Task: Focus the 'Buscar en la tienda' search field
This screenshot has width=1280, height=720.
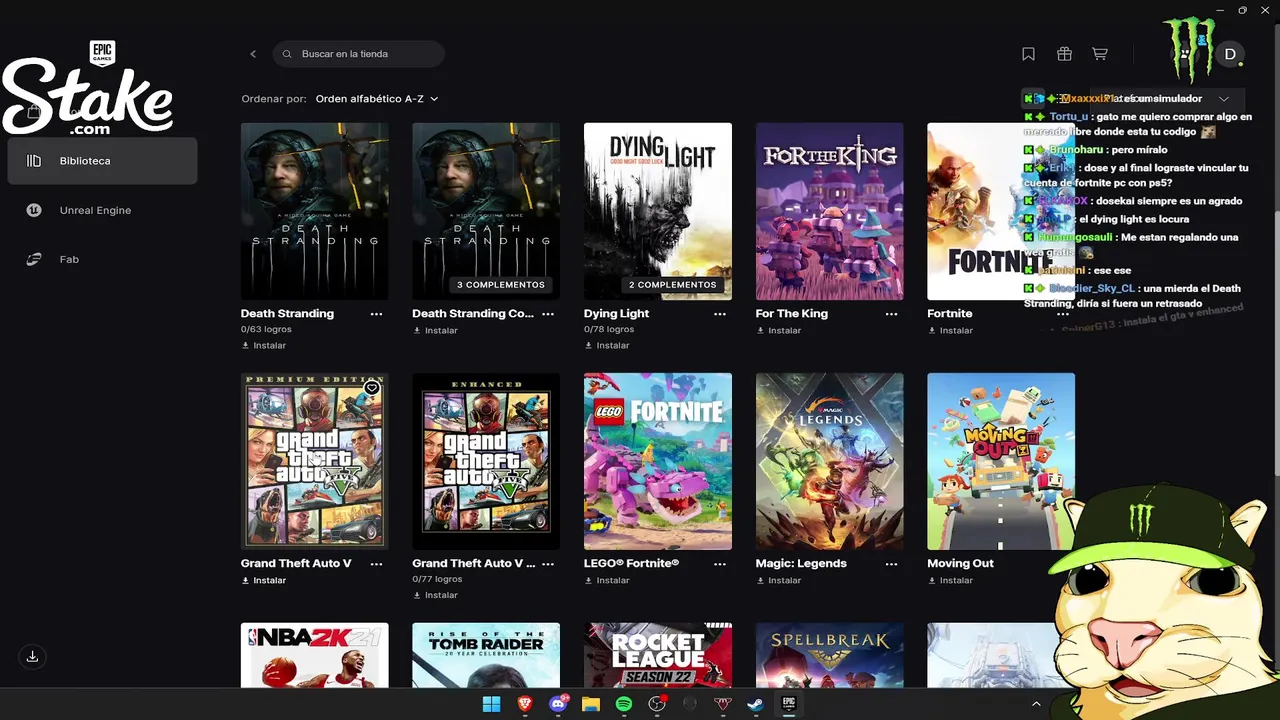Action: coord(359,54)
